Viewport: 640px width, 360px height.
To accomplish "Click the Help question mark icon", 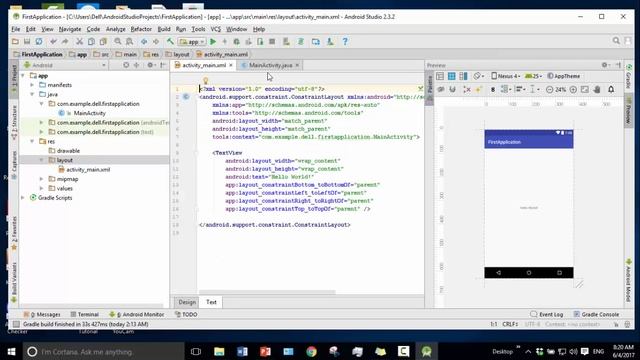I will point(345,42).
